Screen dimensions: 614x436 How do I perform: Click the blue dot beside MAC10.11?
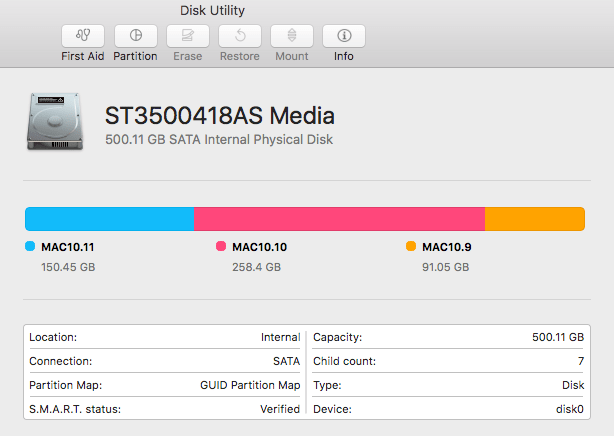pos(30,246)
